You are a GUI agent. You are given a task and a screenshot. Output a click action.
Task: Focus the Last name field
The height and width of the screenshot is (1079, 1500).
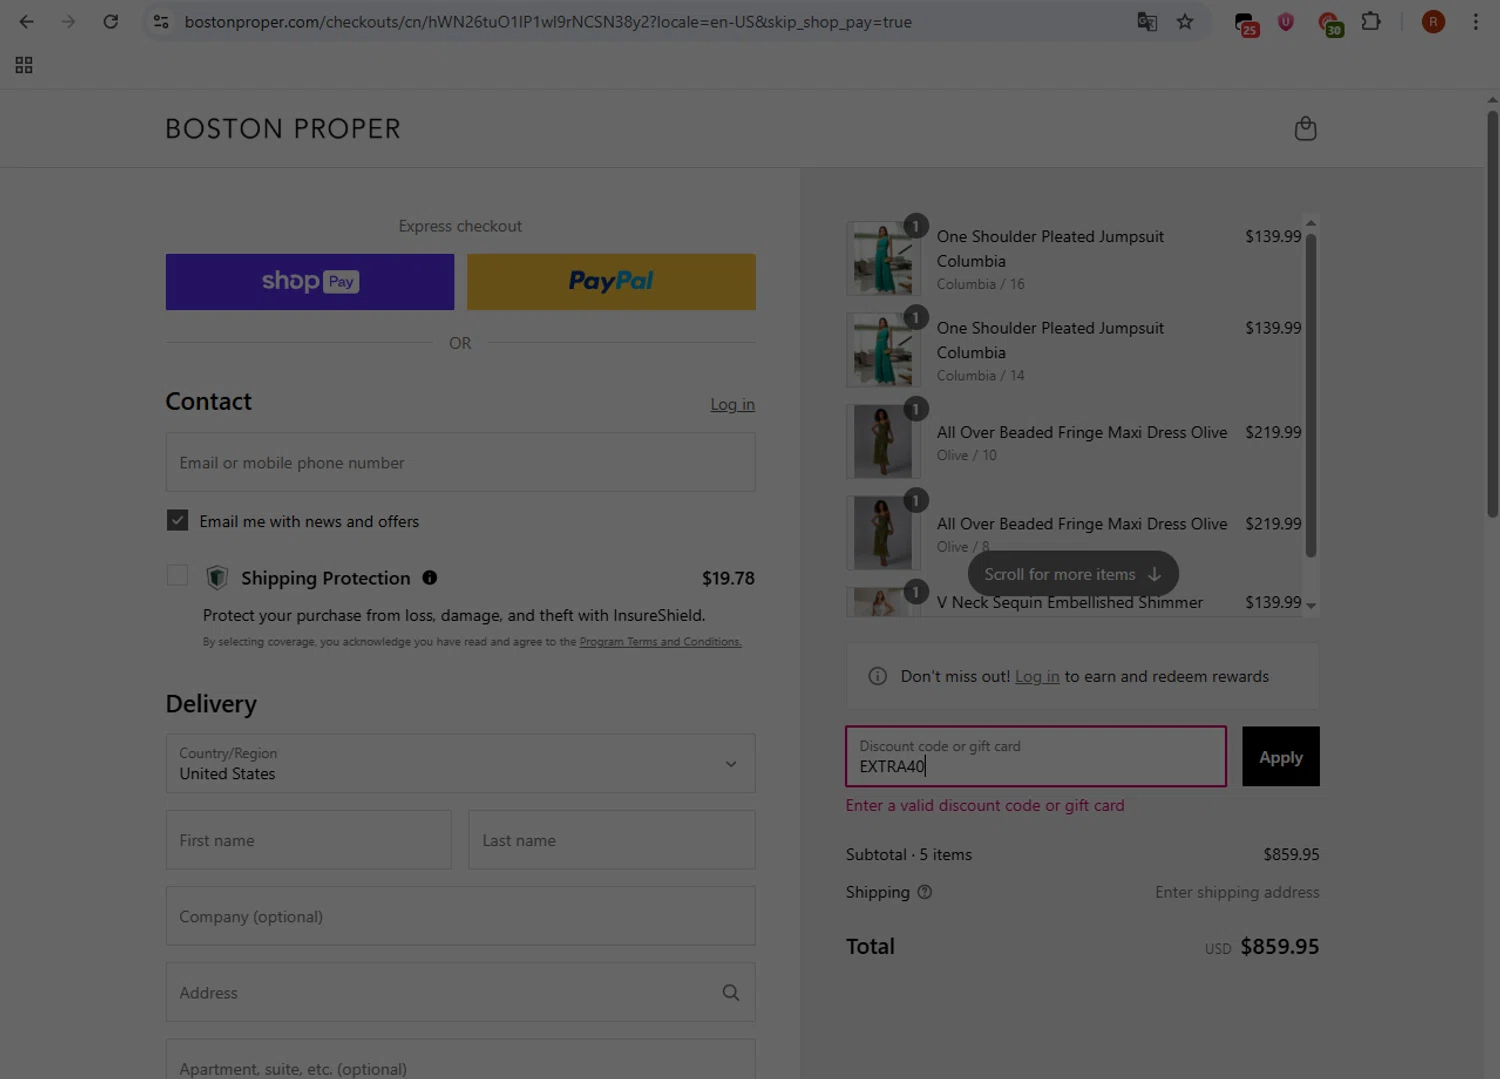click(611, 840)
